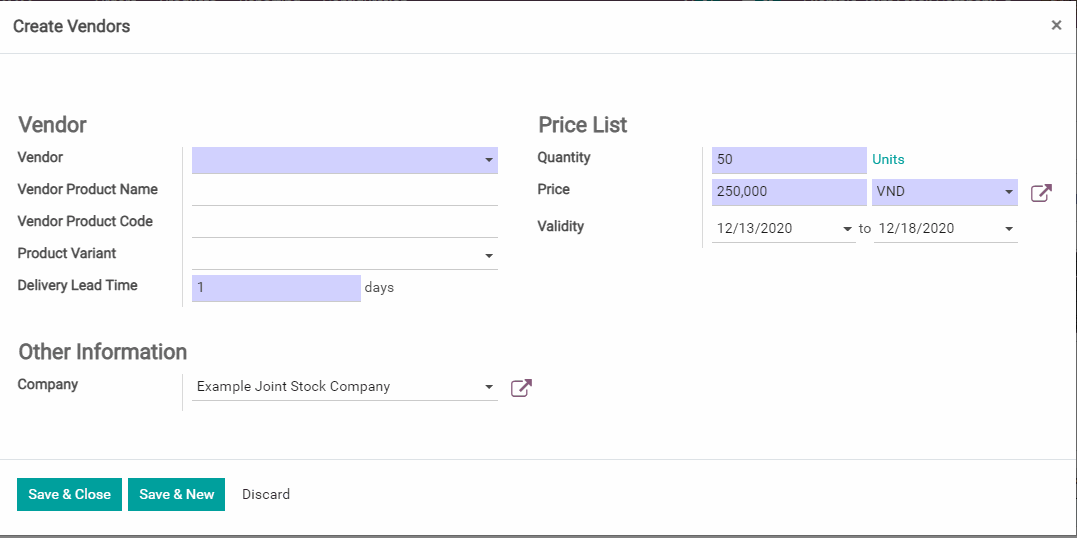
Task: Discard the vendor form
Action: pyautogui.click(x=266, y=494)
